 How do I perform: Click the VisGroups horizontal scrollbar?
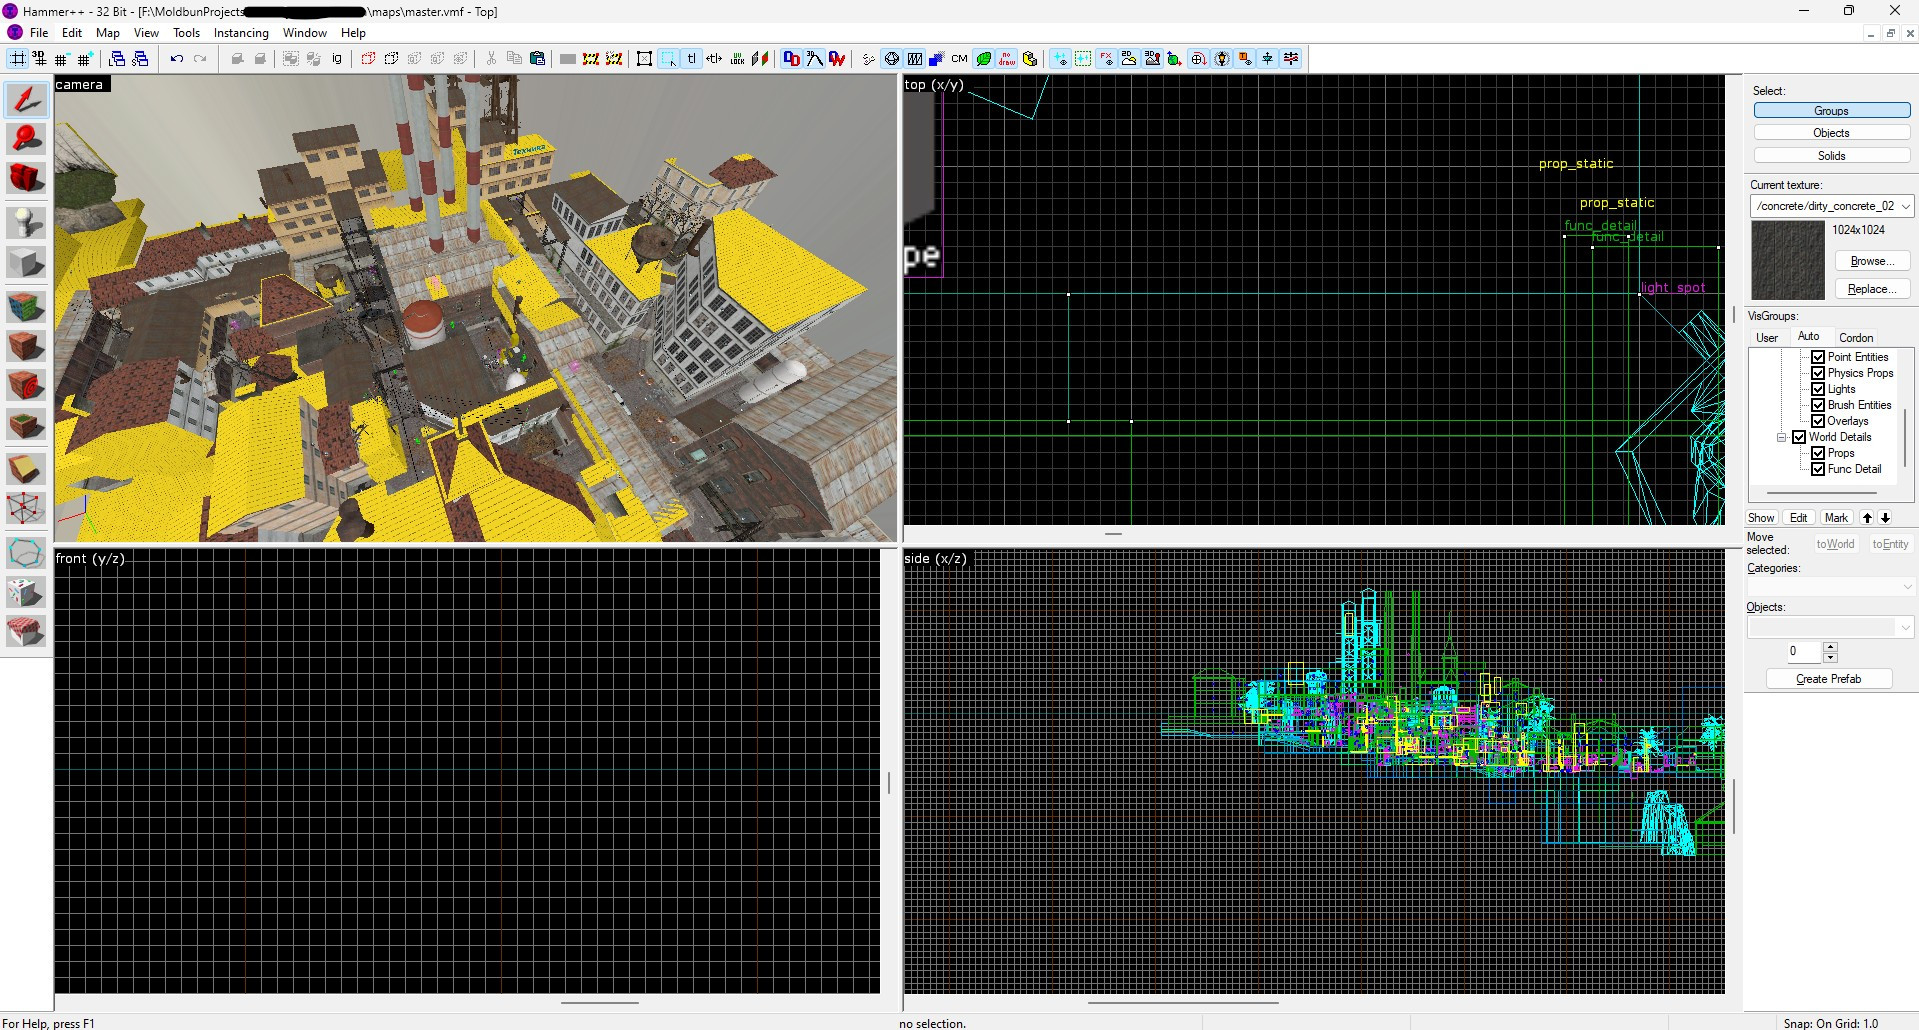tap(1822, 493)
